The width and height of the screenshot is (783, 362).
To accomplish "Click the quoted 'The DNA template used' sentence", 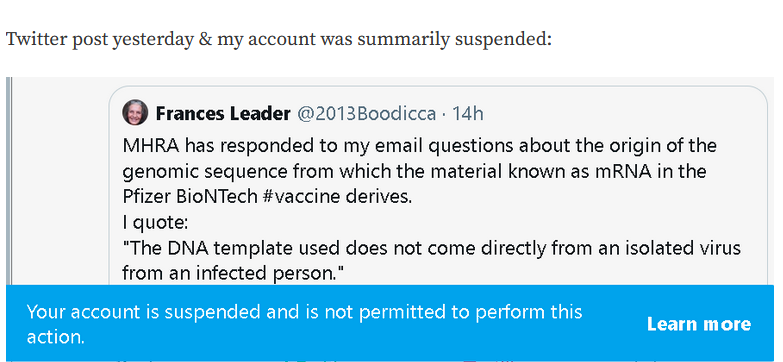I will coord(431,260).
